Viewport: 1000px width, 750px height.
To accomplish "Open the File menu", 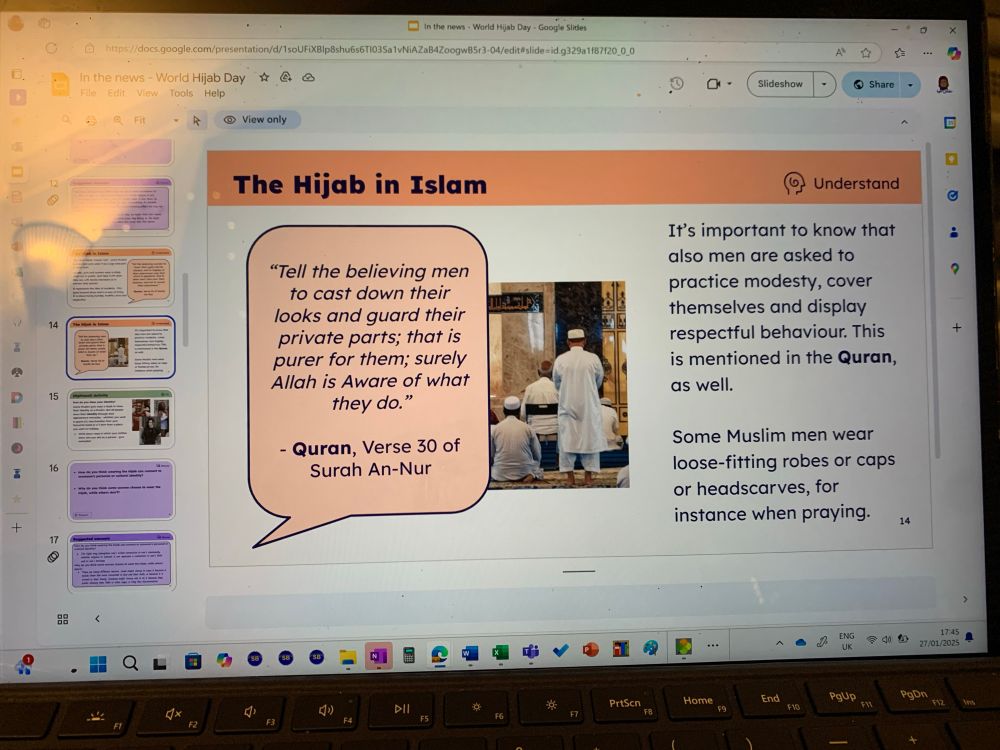I will point(88,93).
